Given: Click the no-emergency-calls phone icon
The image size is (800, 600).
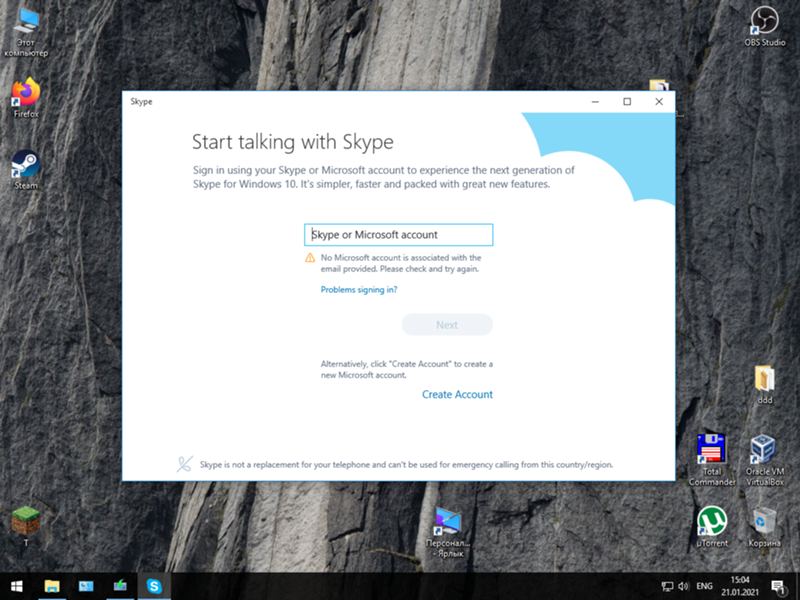Looking at the screenshot, I should (184, 464).
